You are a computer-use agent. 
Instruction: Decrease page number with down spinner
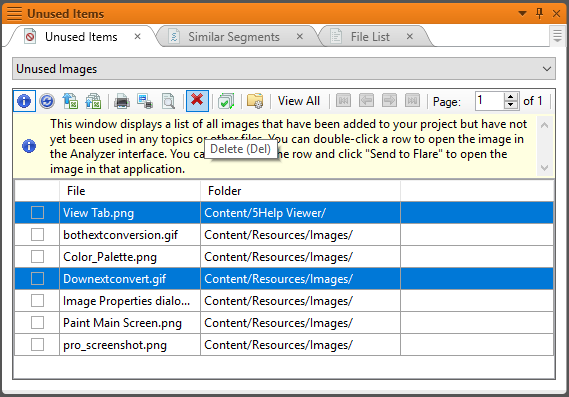[x=511, y=105]
